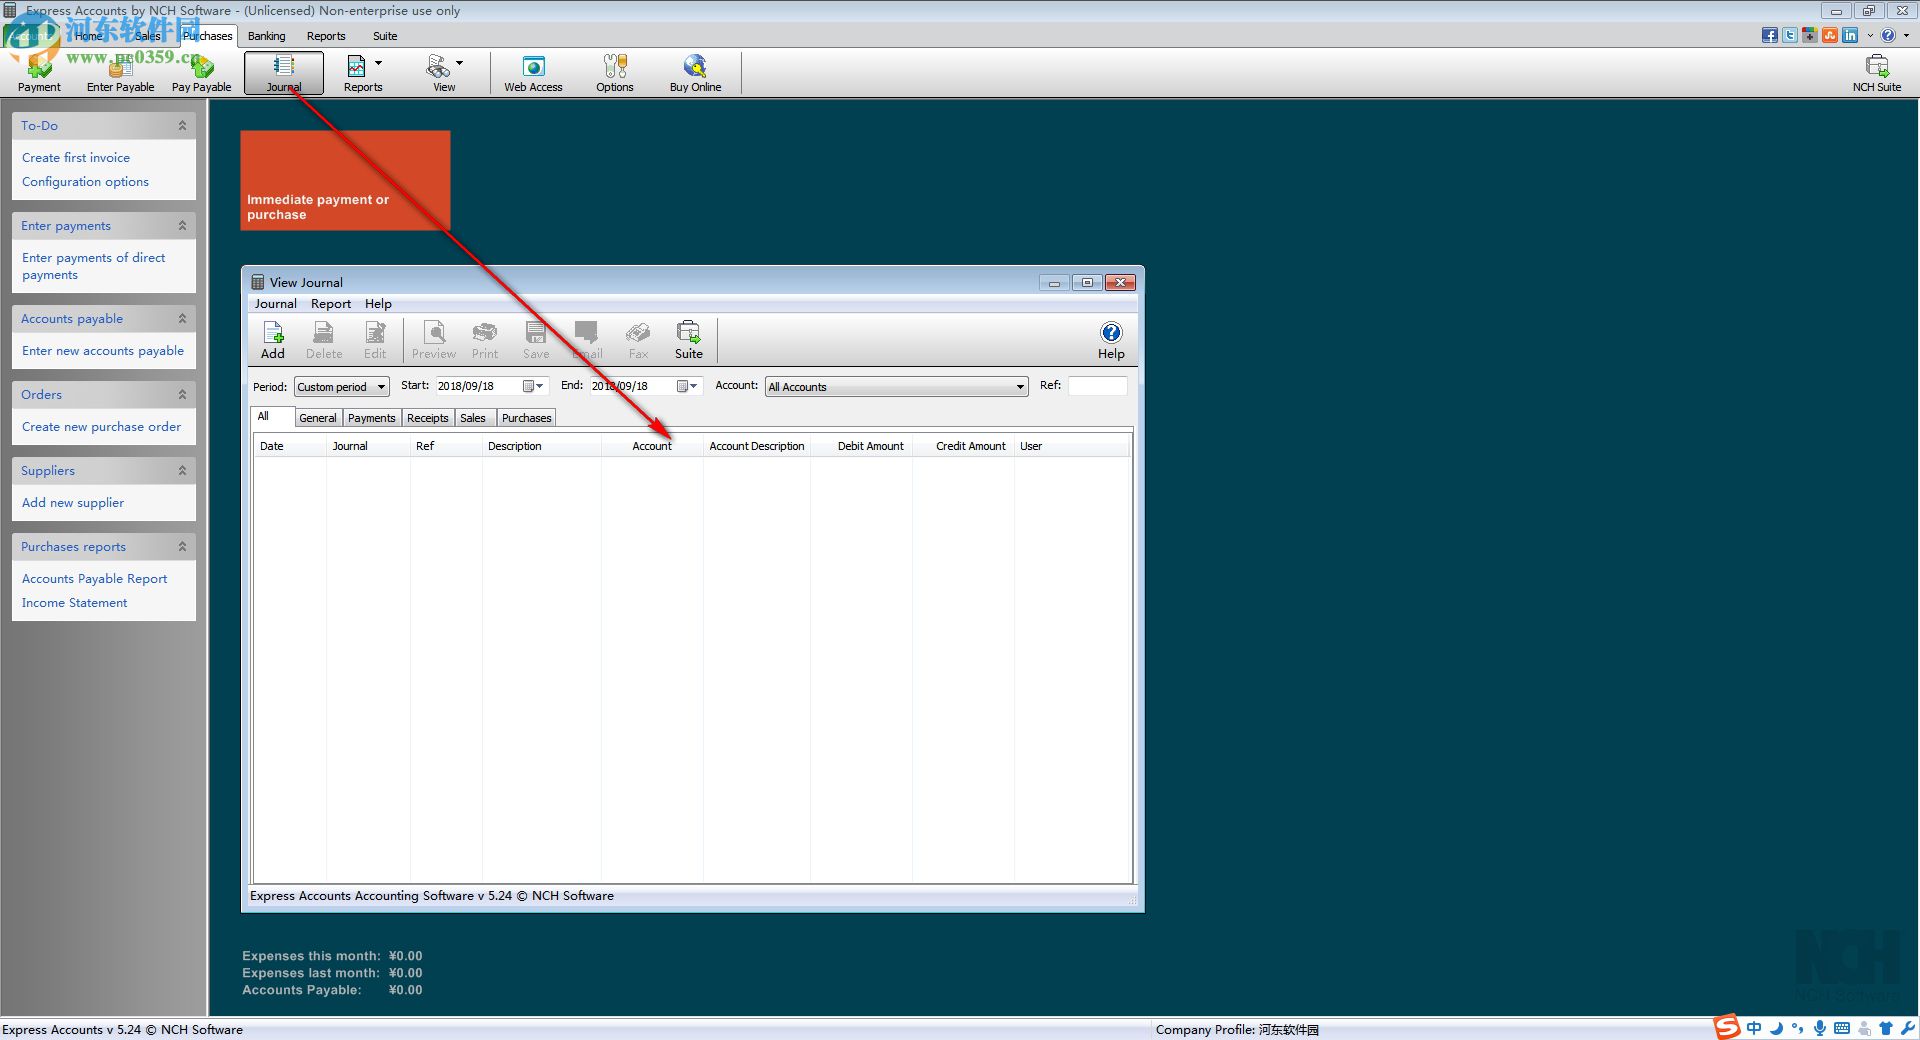The width and height of the screenshot is (1920, 1040).
Task: Select the Purchases journal tab
Action: (527, 418)
